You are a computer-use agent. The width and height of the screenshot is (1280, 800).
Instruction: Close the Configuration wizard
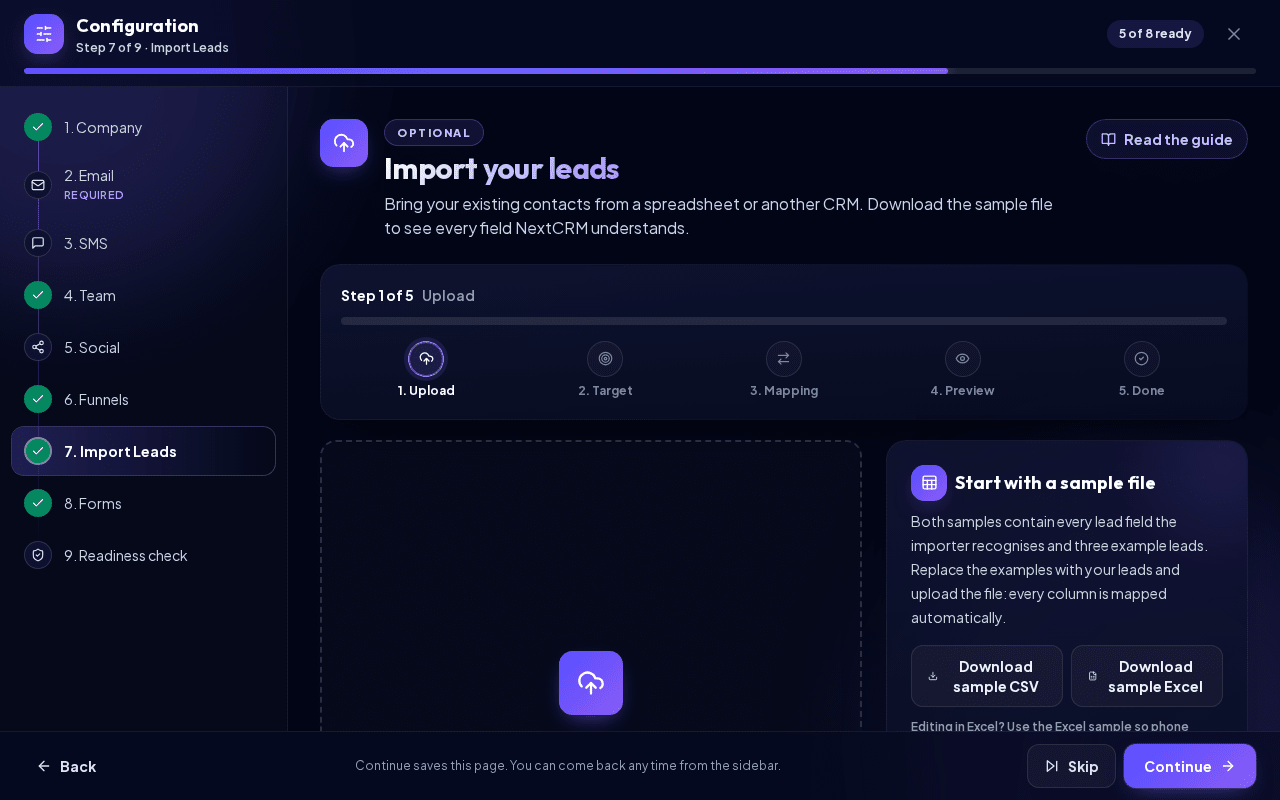tap(1234, 34)
